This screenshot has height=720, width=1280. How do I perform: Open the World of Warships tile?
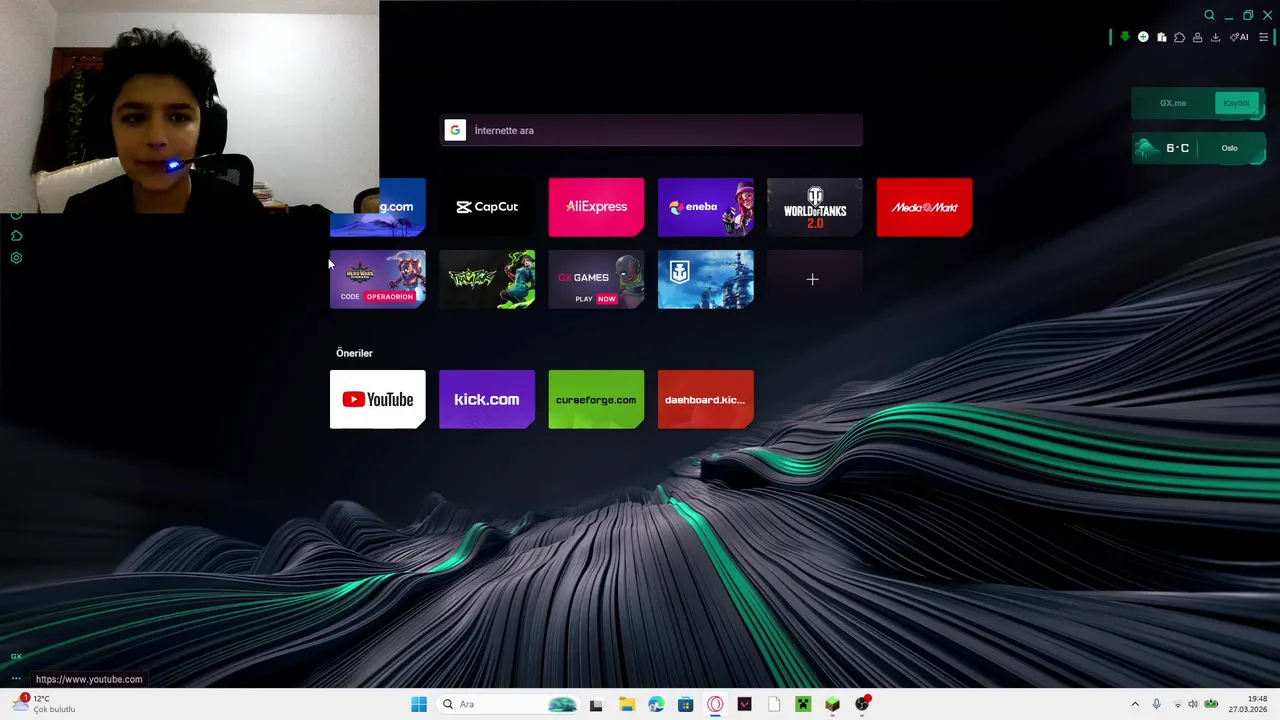[706, 279]
